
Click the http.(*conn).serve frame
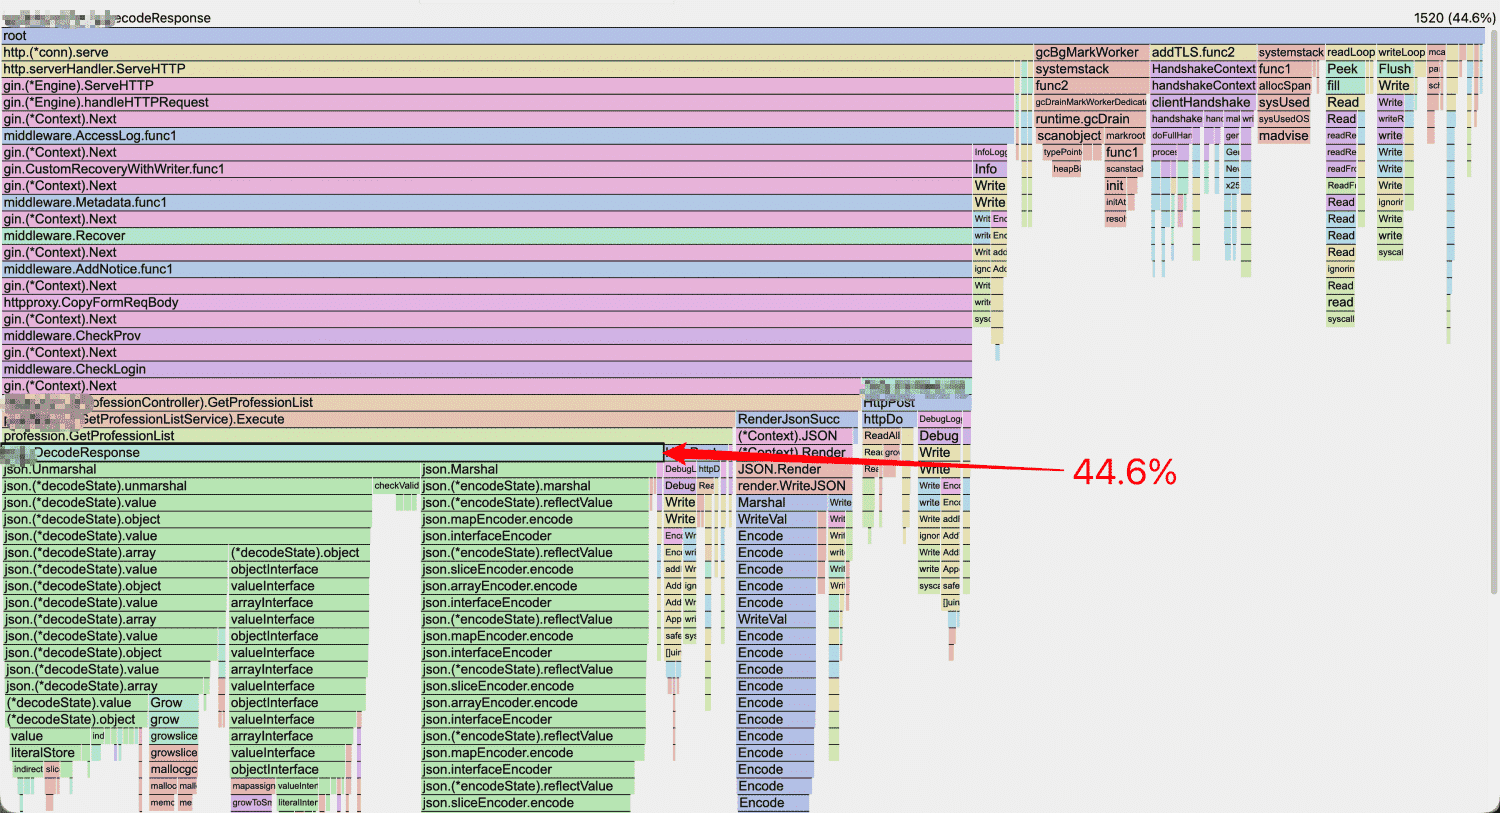(x=517, y=52)
